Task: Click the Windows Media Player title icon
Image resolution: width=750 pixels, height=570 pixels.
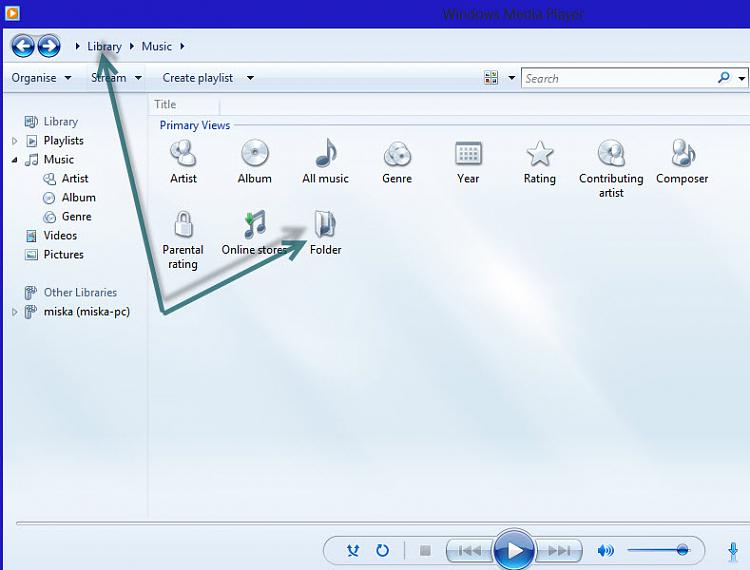Action: click(12, 13)
